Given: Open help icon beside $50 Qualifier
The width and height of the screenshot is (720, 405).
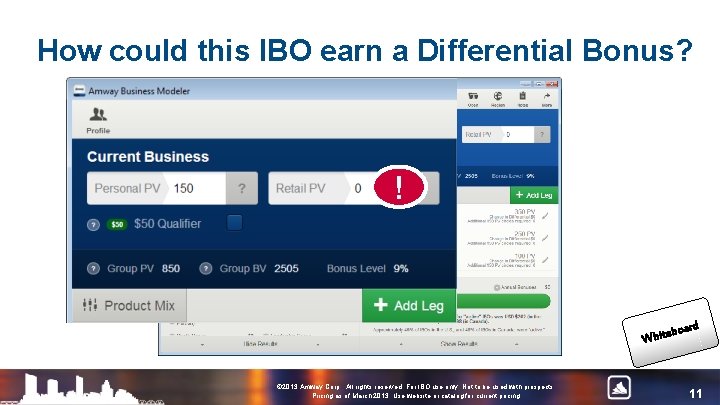Looking at the screenshot, I should point(93,225).
